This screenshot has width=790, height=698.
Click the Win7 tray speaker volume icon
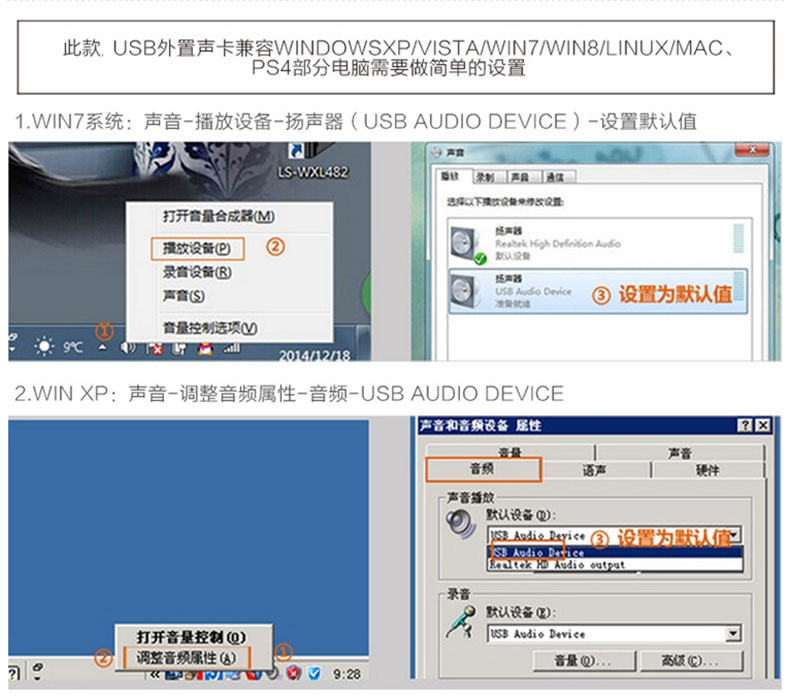click(128, 347)
